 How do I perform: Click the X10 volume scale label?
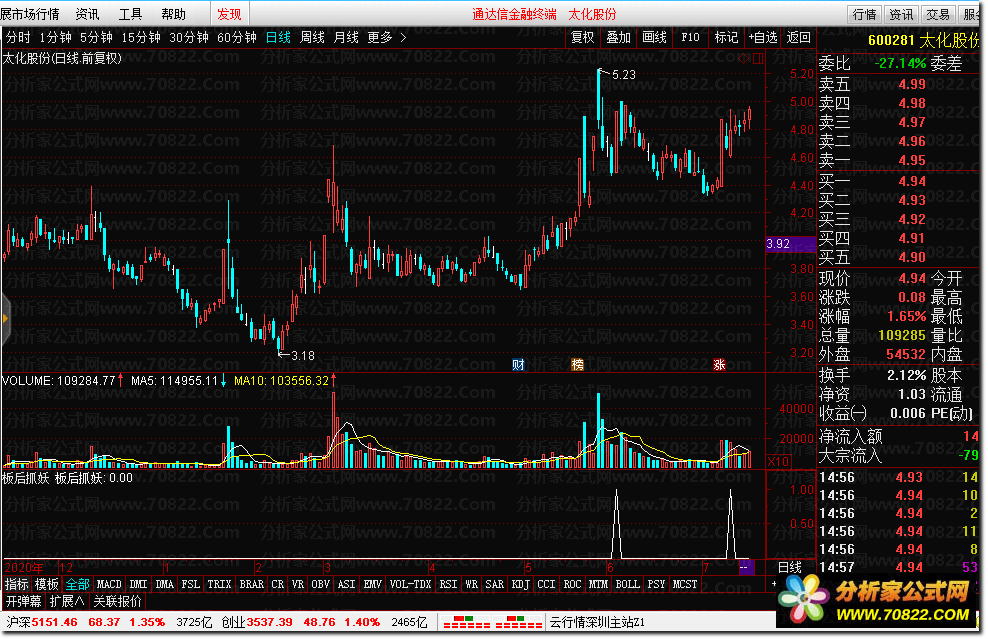[778, 461]
